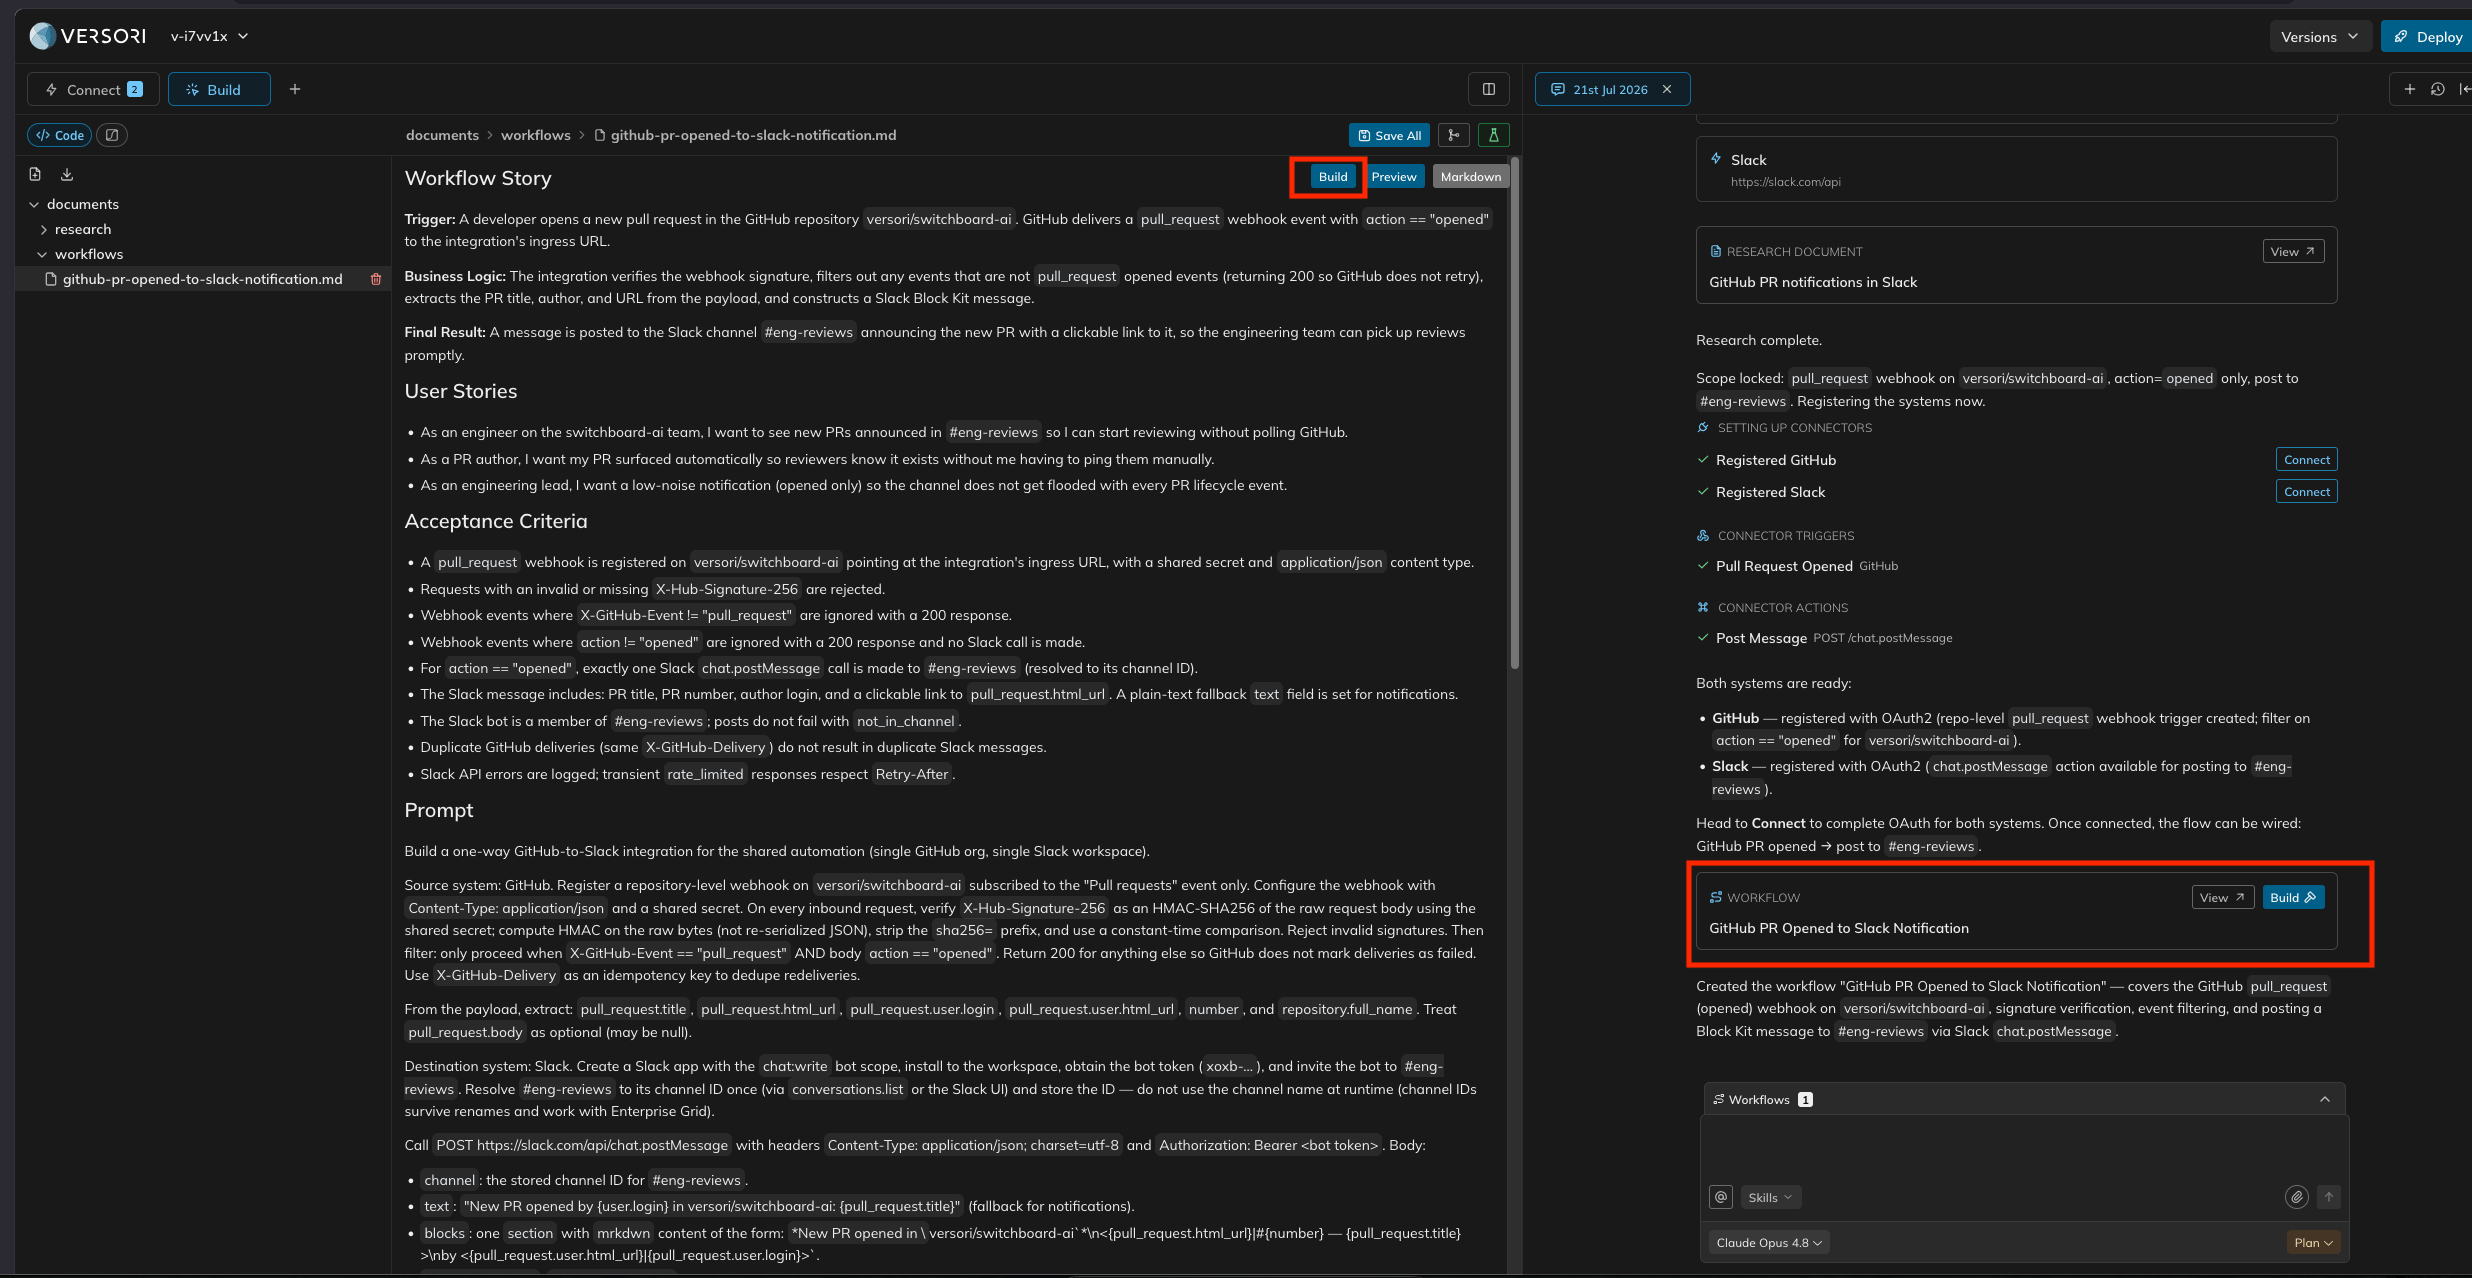The width and height of the screenshot is (2472, 1278).
Task: Open the chat history clock icon
Action: pos(2438,89)
